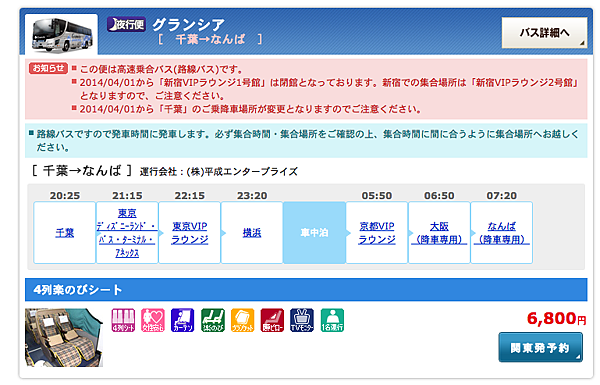Screen dimensions: 600x385
Task: Open the bus photo thumbnail in header
Action: [61, 35]
